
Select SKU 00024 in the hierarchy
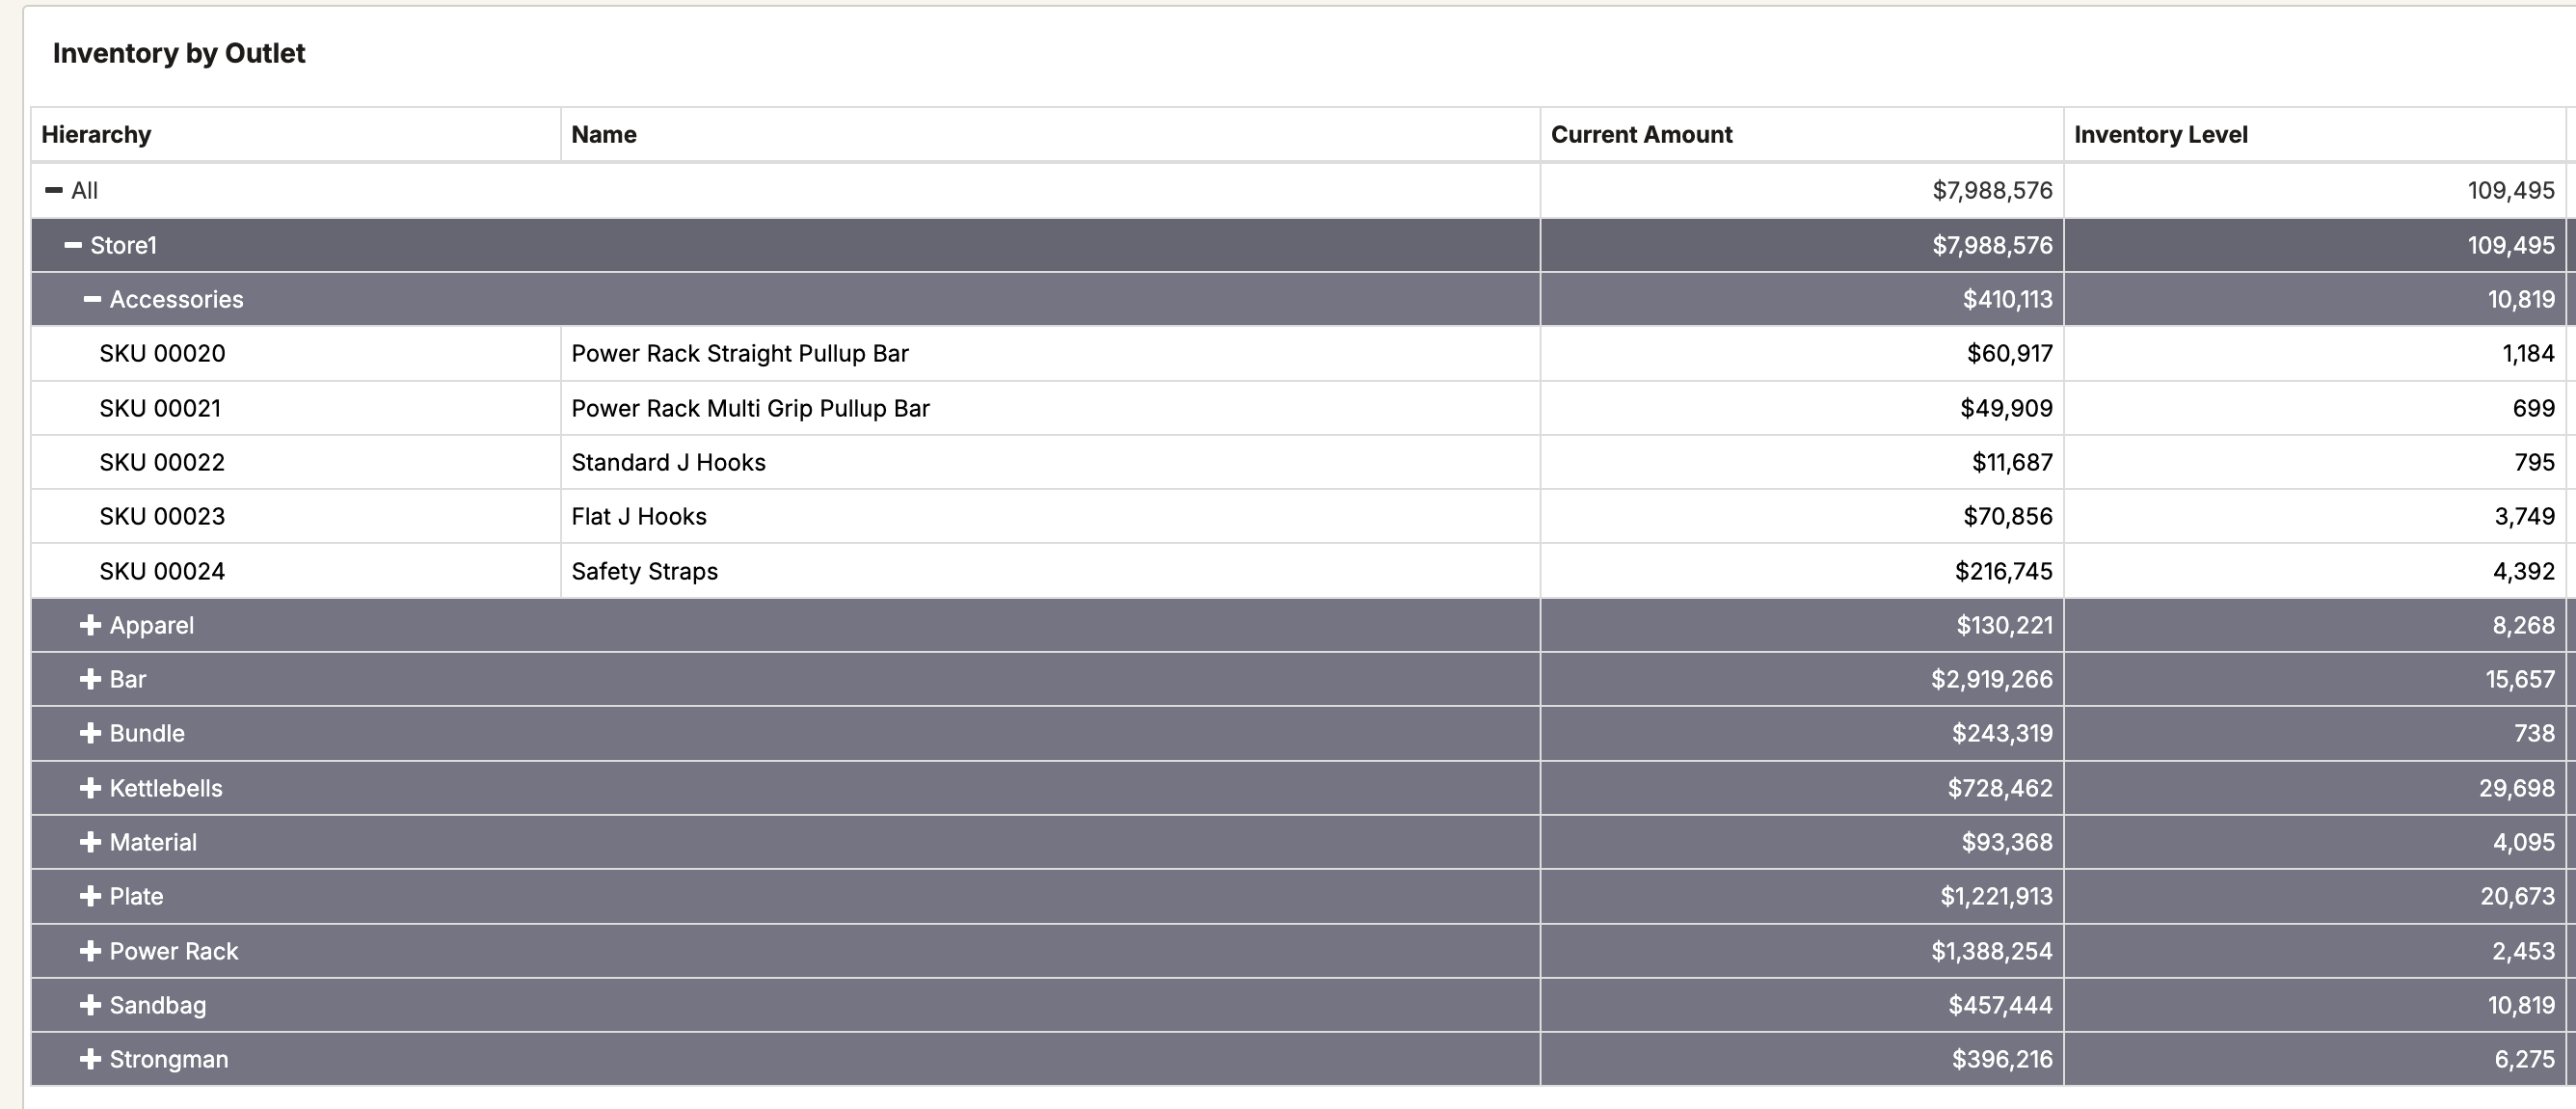pos(162,571)
